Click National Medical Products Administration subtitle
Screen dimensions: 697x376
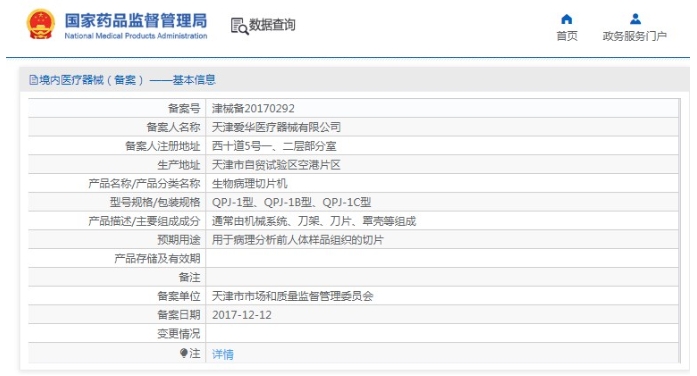(x=136, y=36)
